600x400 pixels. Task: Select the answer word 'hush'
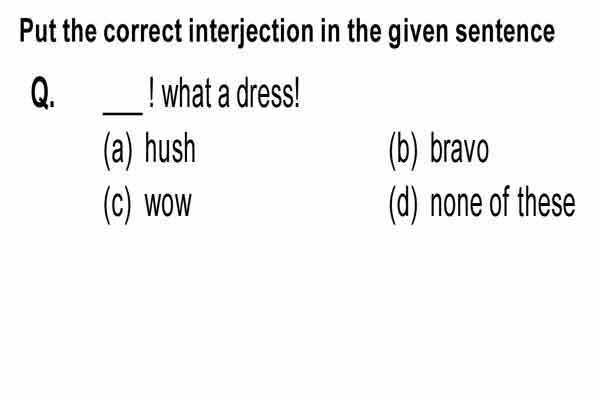170,149
